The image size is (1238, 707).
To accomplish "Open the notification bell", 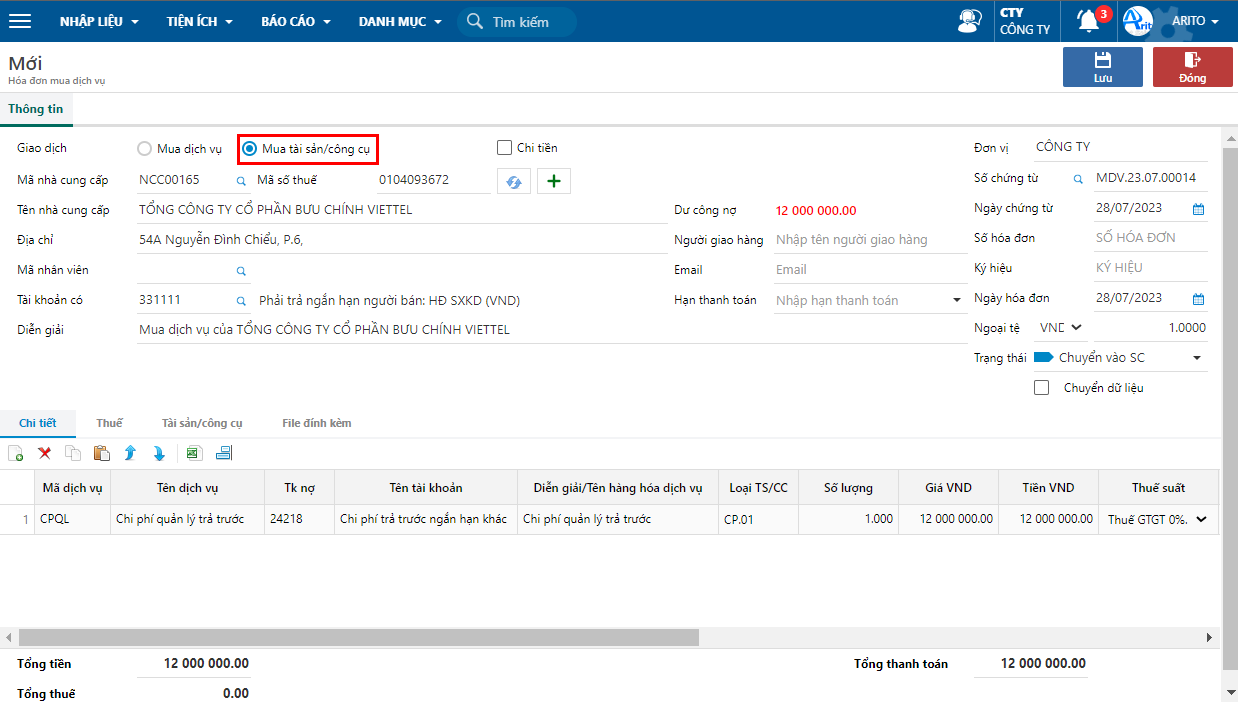I will tap(1088, 21).
